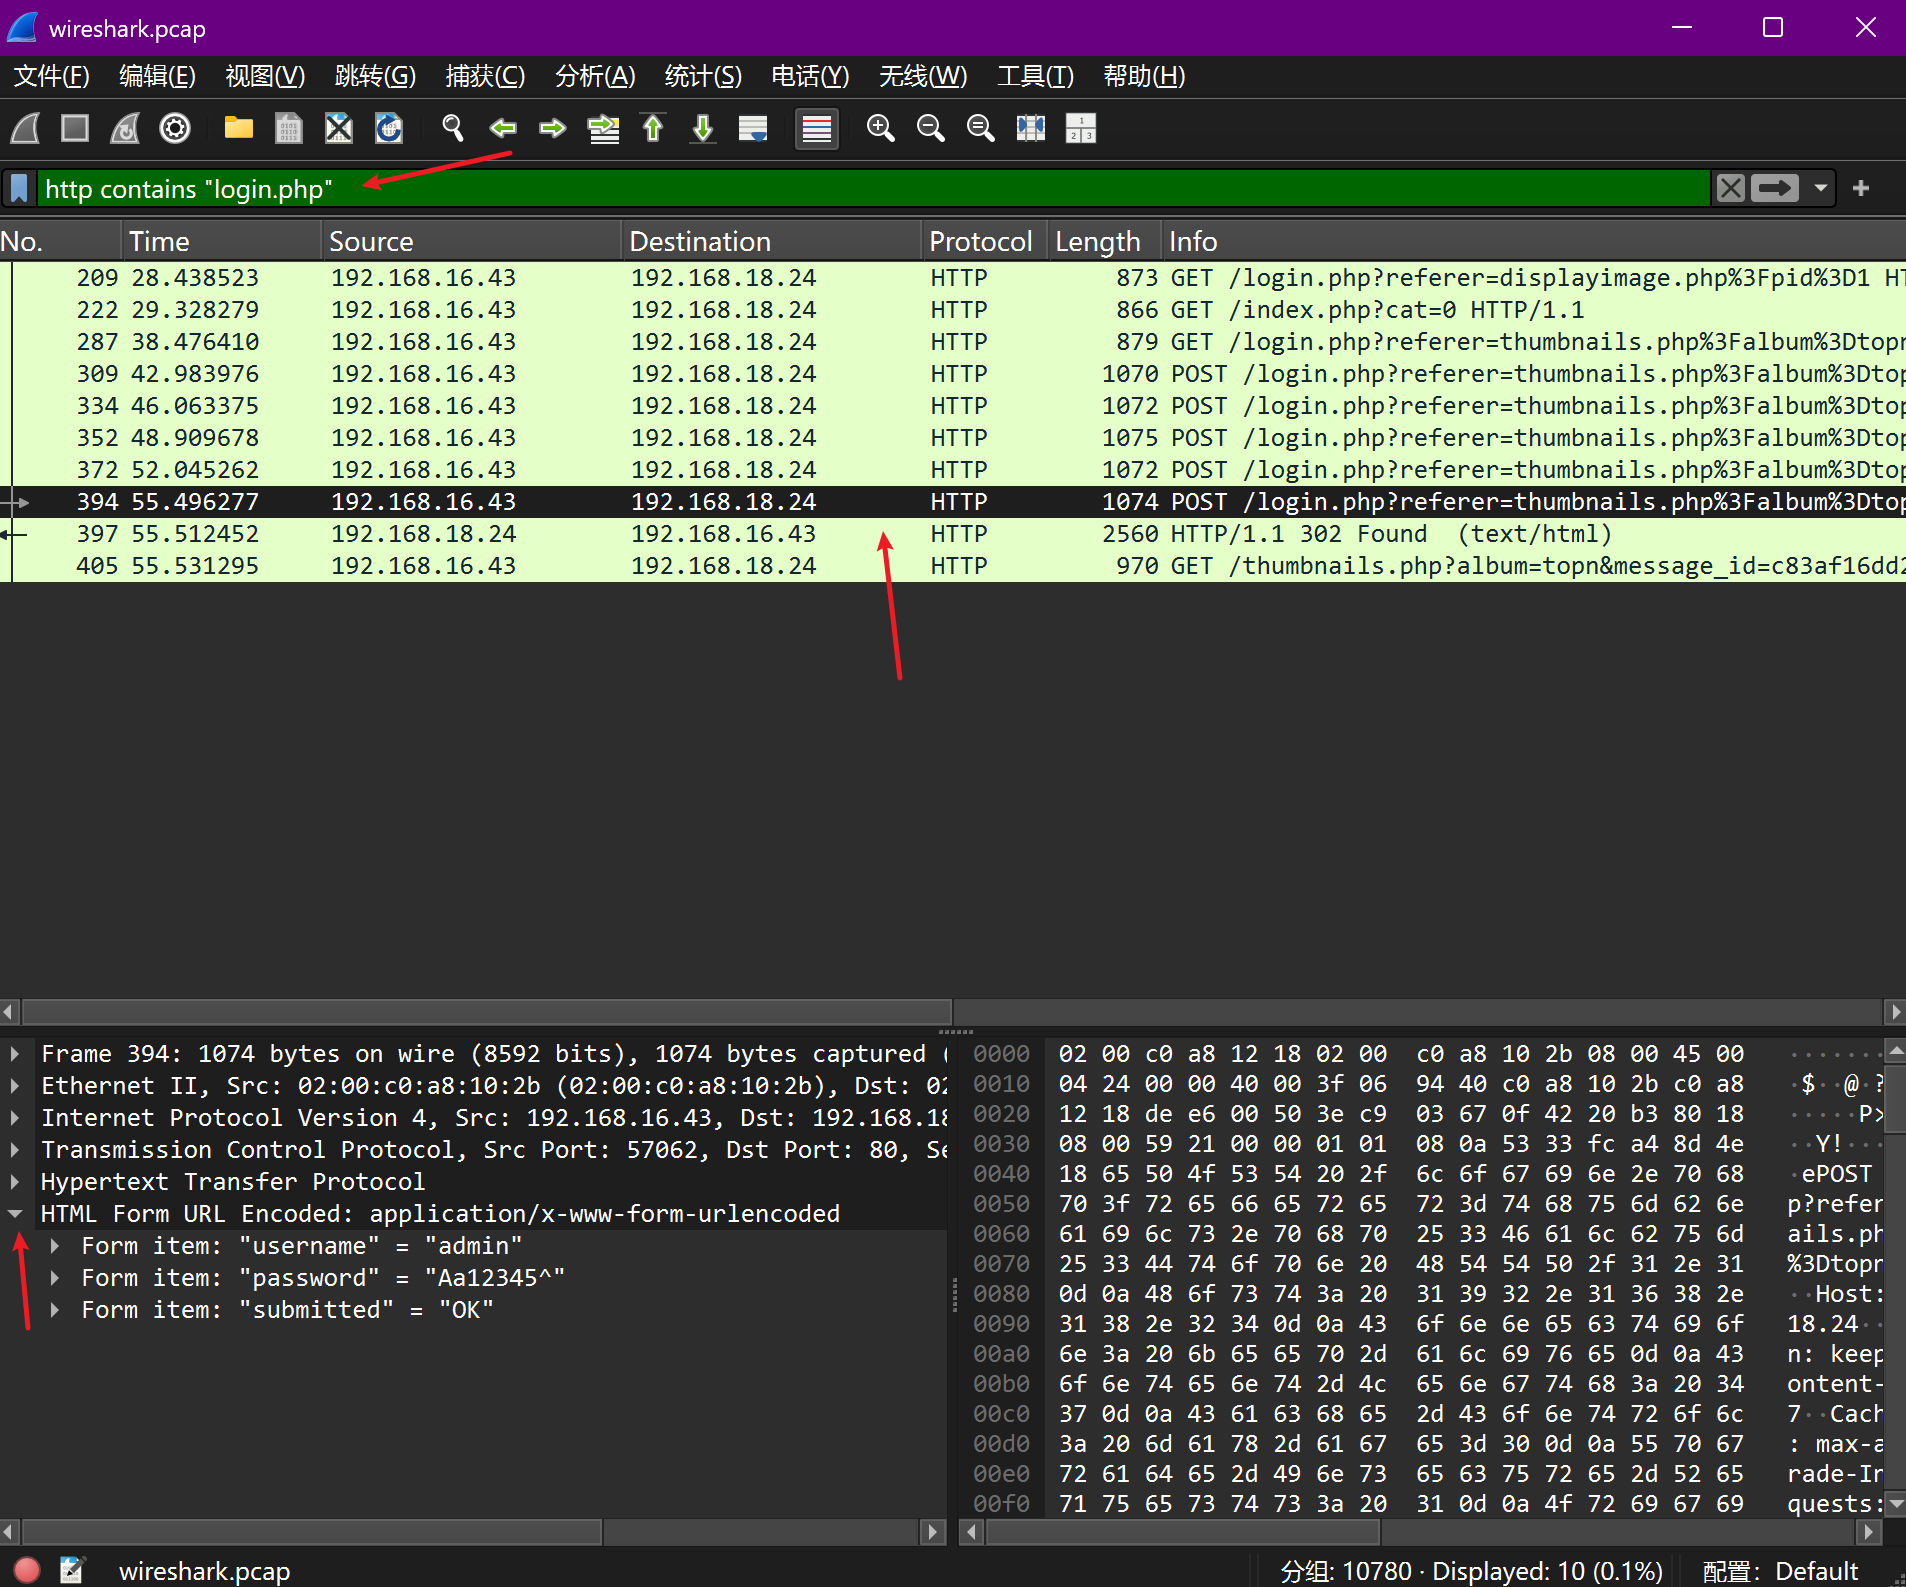The width and height of the screenshot is (1906, 1587).
Task: Open Go to specified packet
Action: pos(603,128)
